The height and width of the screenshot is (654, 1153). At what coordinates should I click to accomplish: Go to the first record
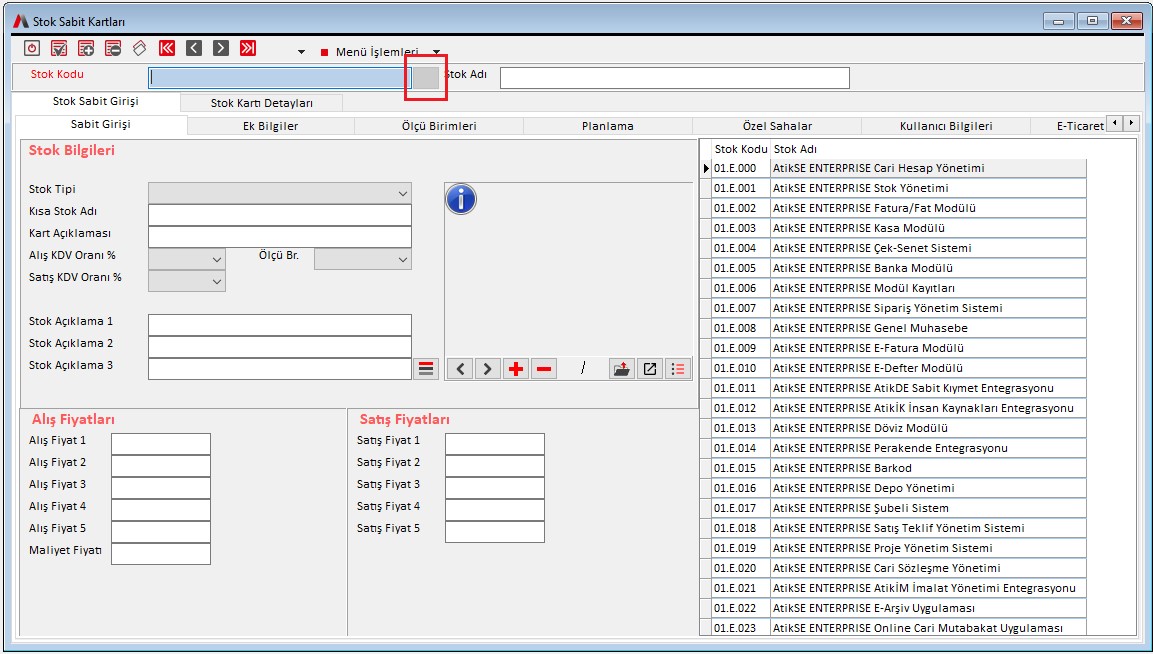coord(167,49)
